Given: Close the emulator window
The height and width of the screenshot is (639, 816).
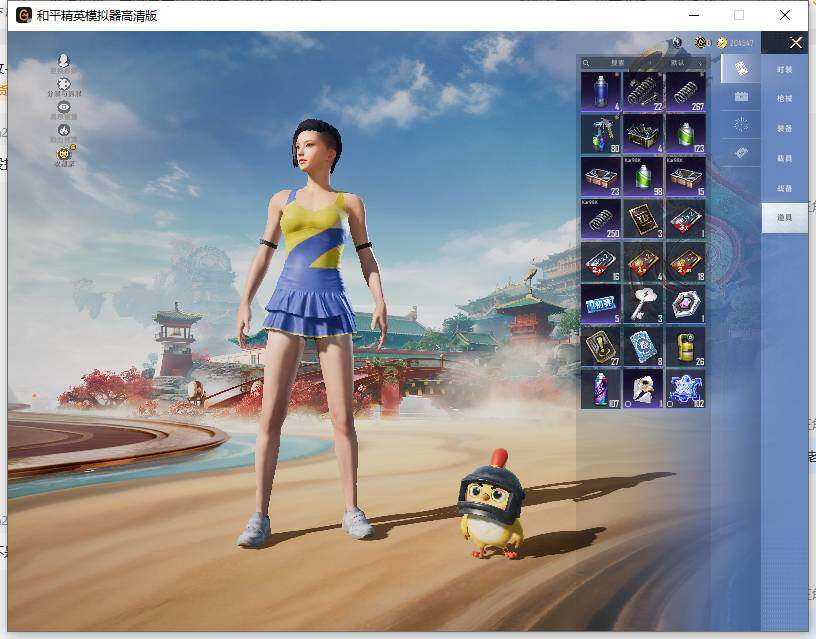Looking at the screenshot, I should (x=785, y=15).
